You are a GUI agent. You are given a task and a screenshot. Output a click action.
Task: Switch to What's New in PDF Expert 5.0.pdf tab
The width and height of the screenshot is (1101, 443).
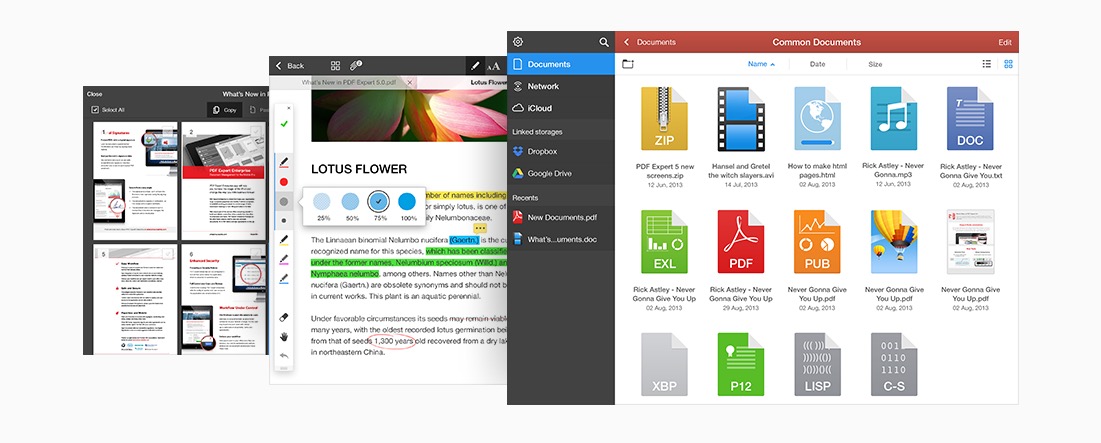tap(347, 82)
